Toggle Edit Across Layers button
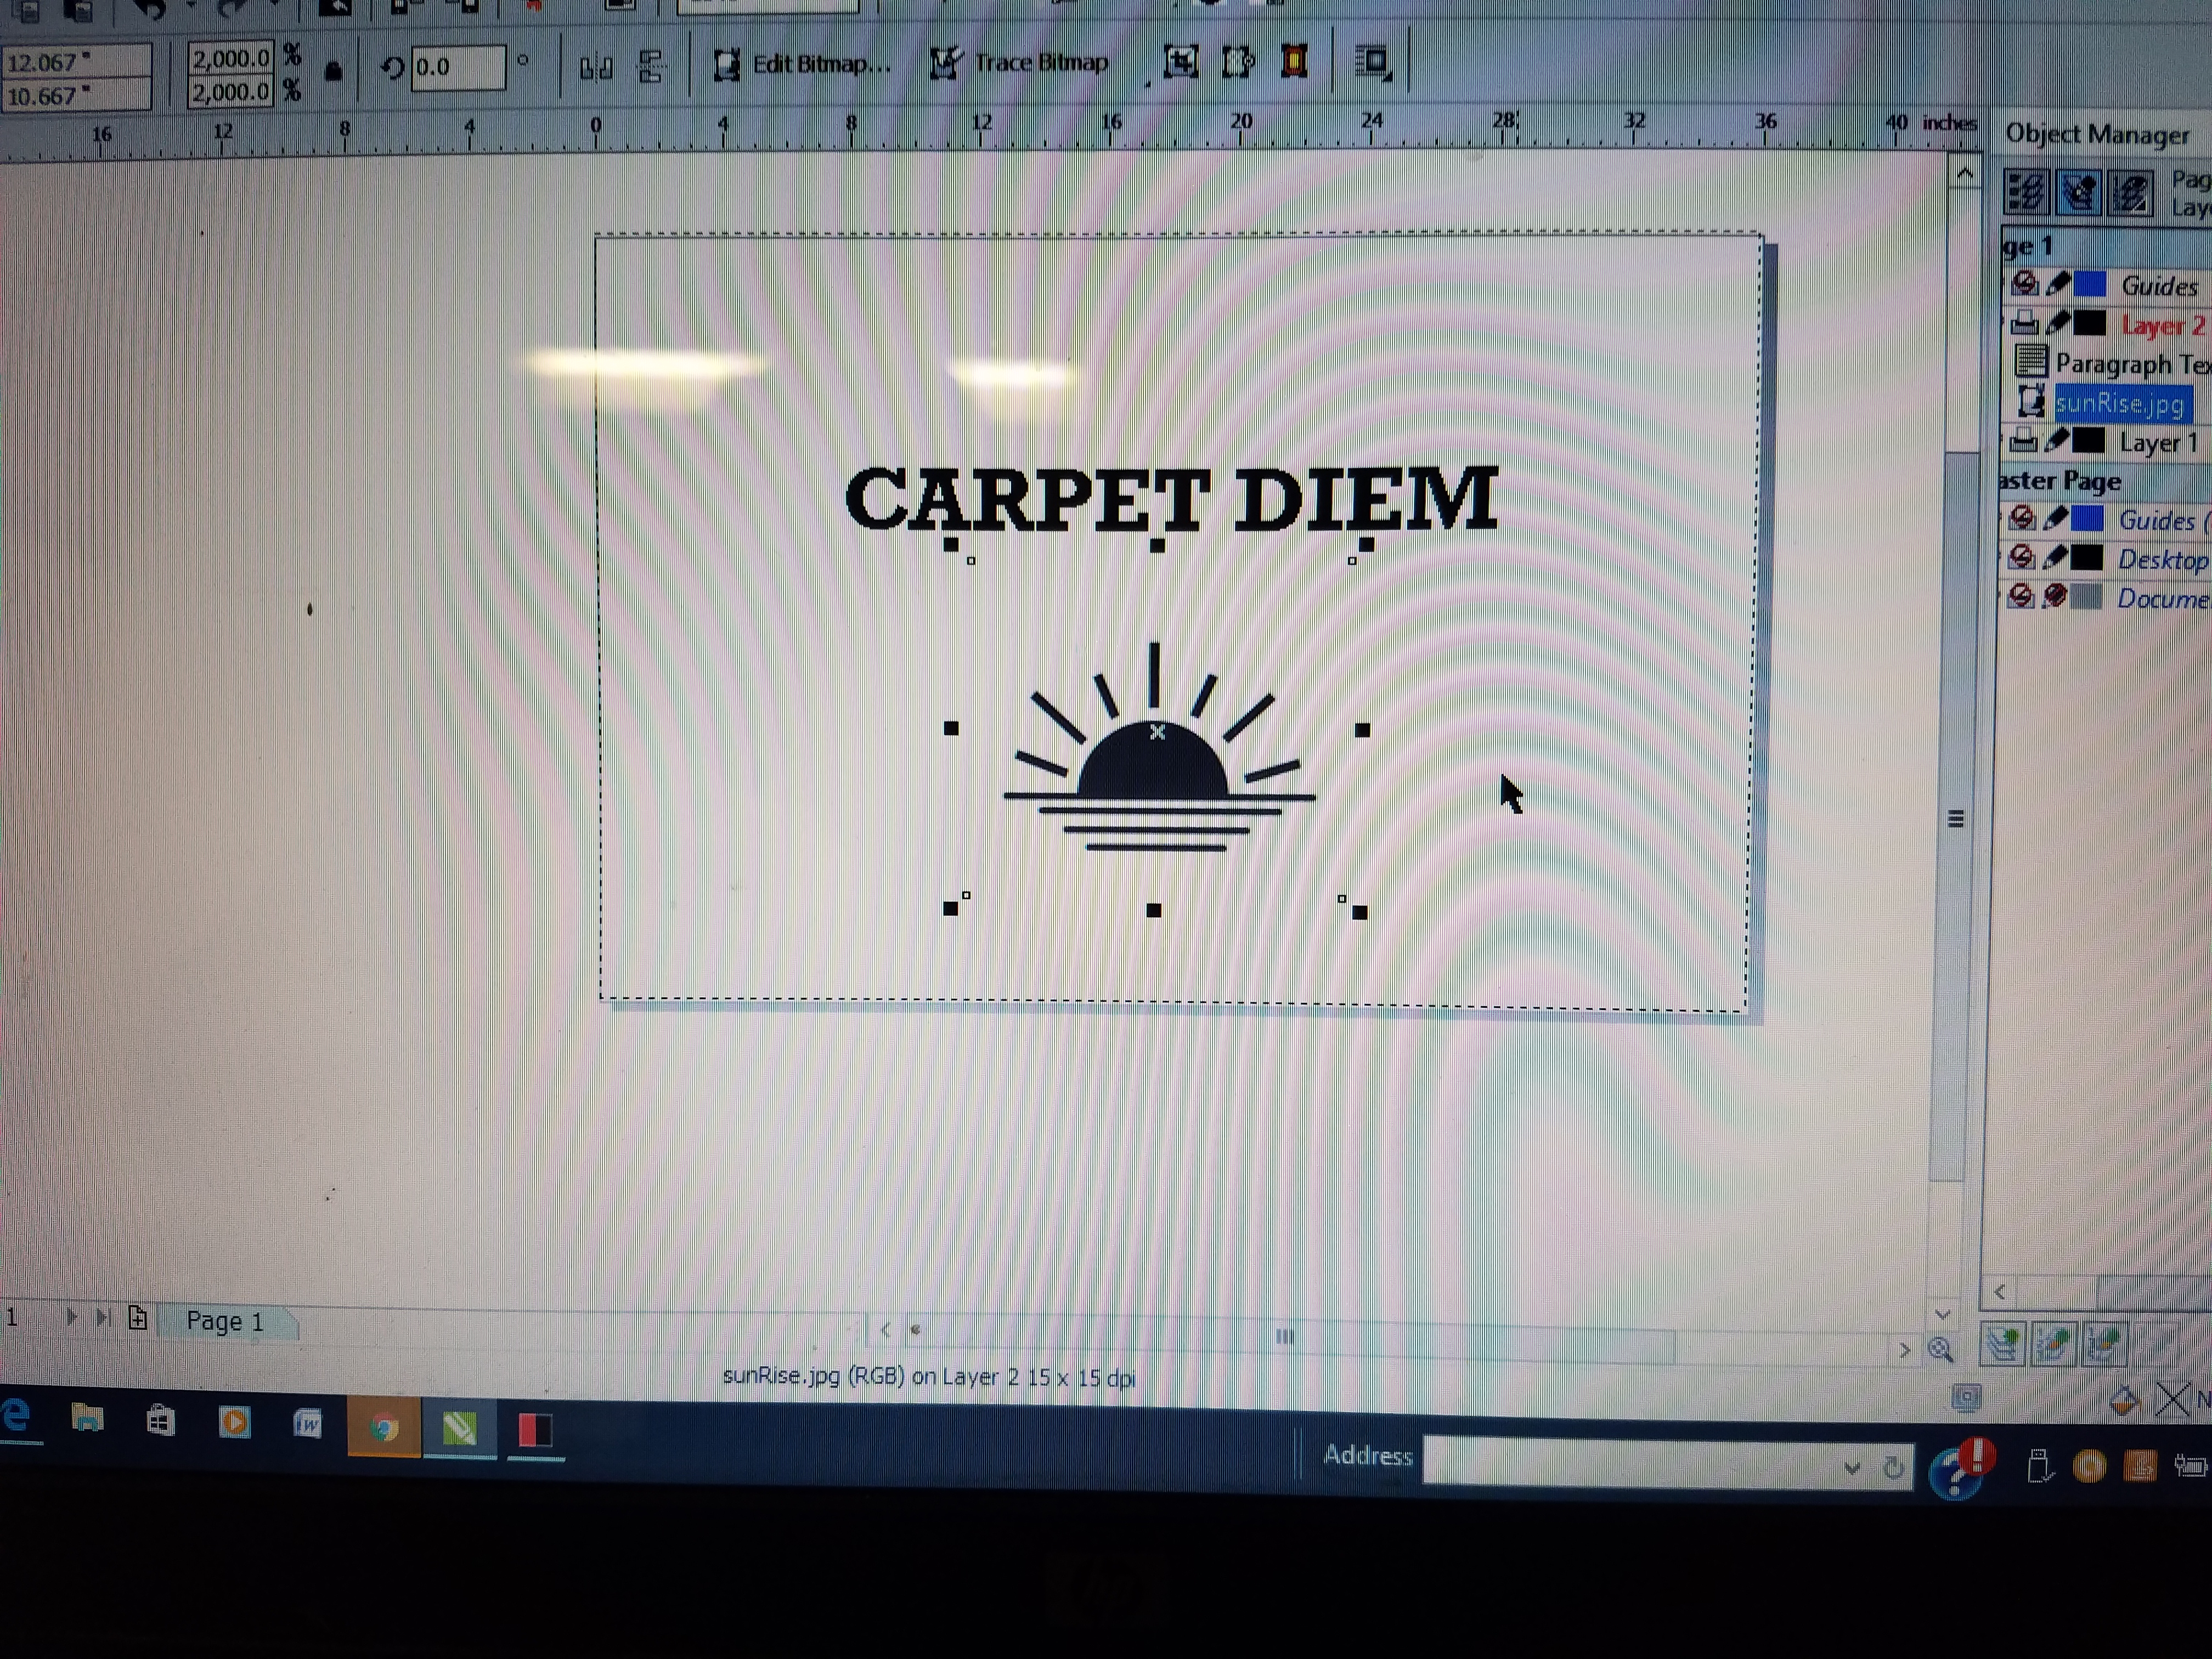The width and height of the screenshot is (2212, 1659). [2078, 192]
